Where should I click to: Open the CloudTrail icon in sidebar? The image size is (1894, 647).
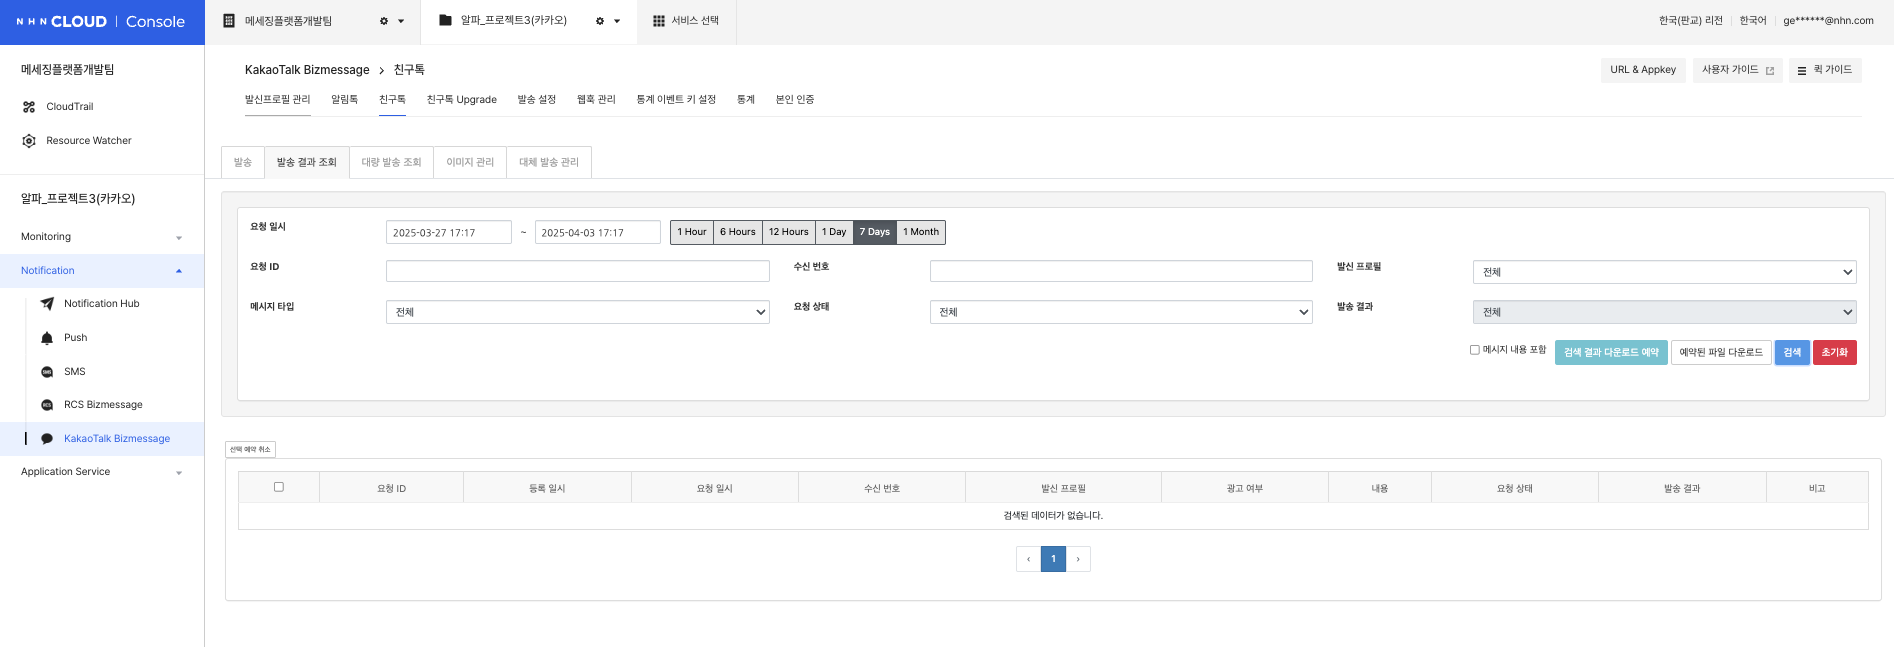click(x=29, y=107)
